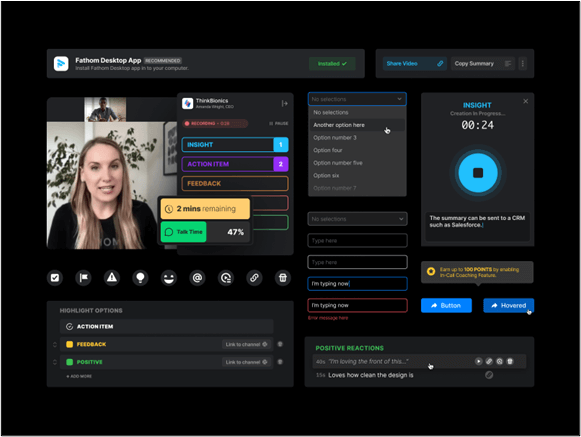
Task: Click the insight summary text box
Action: pos(478,227)
